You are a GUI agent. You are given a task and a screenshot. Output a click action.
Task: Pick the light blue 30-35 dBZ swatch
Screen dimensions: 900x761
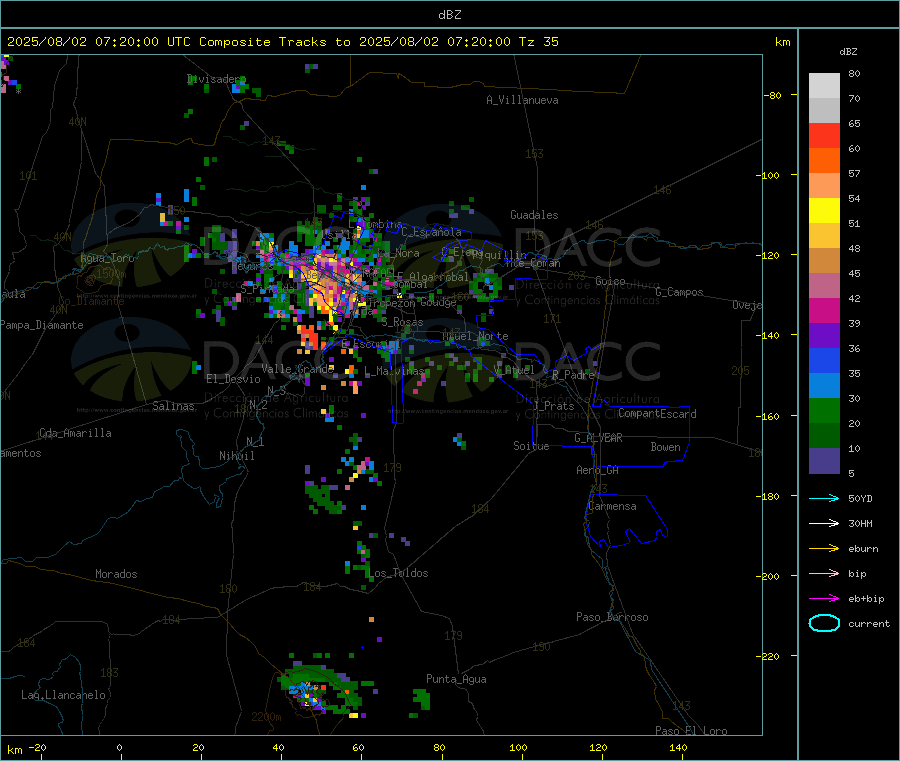coord(824,386)
